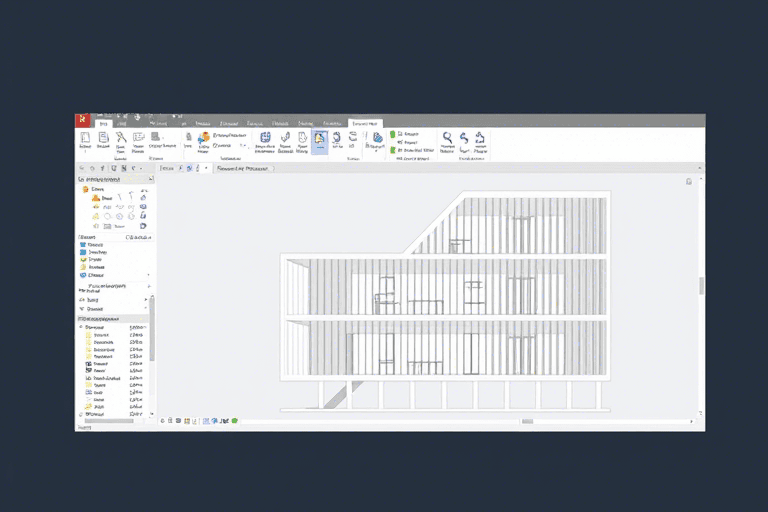The image size is (768, 512).
Task: Click the small icon at the canvas top-right corner
Action: point(689,181)
